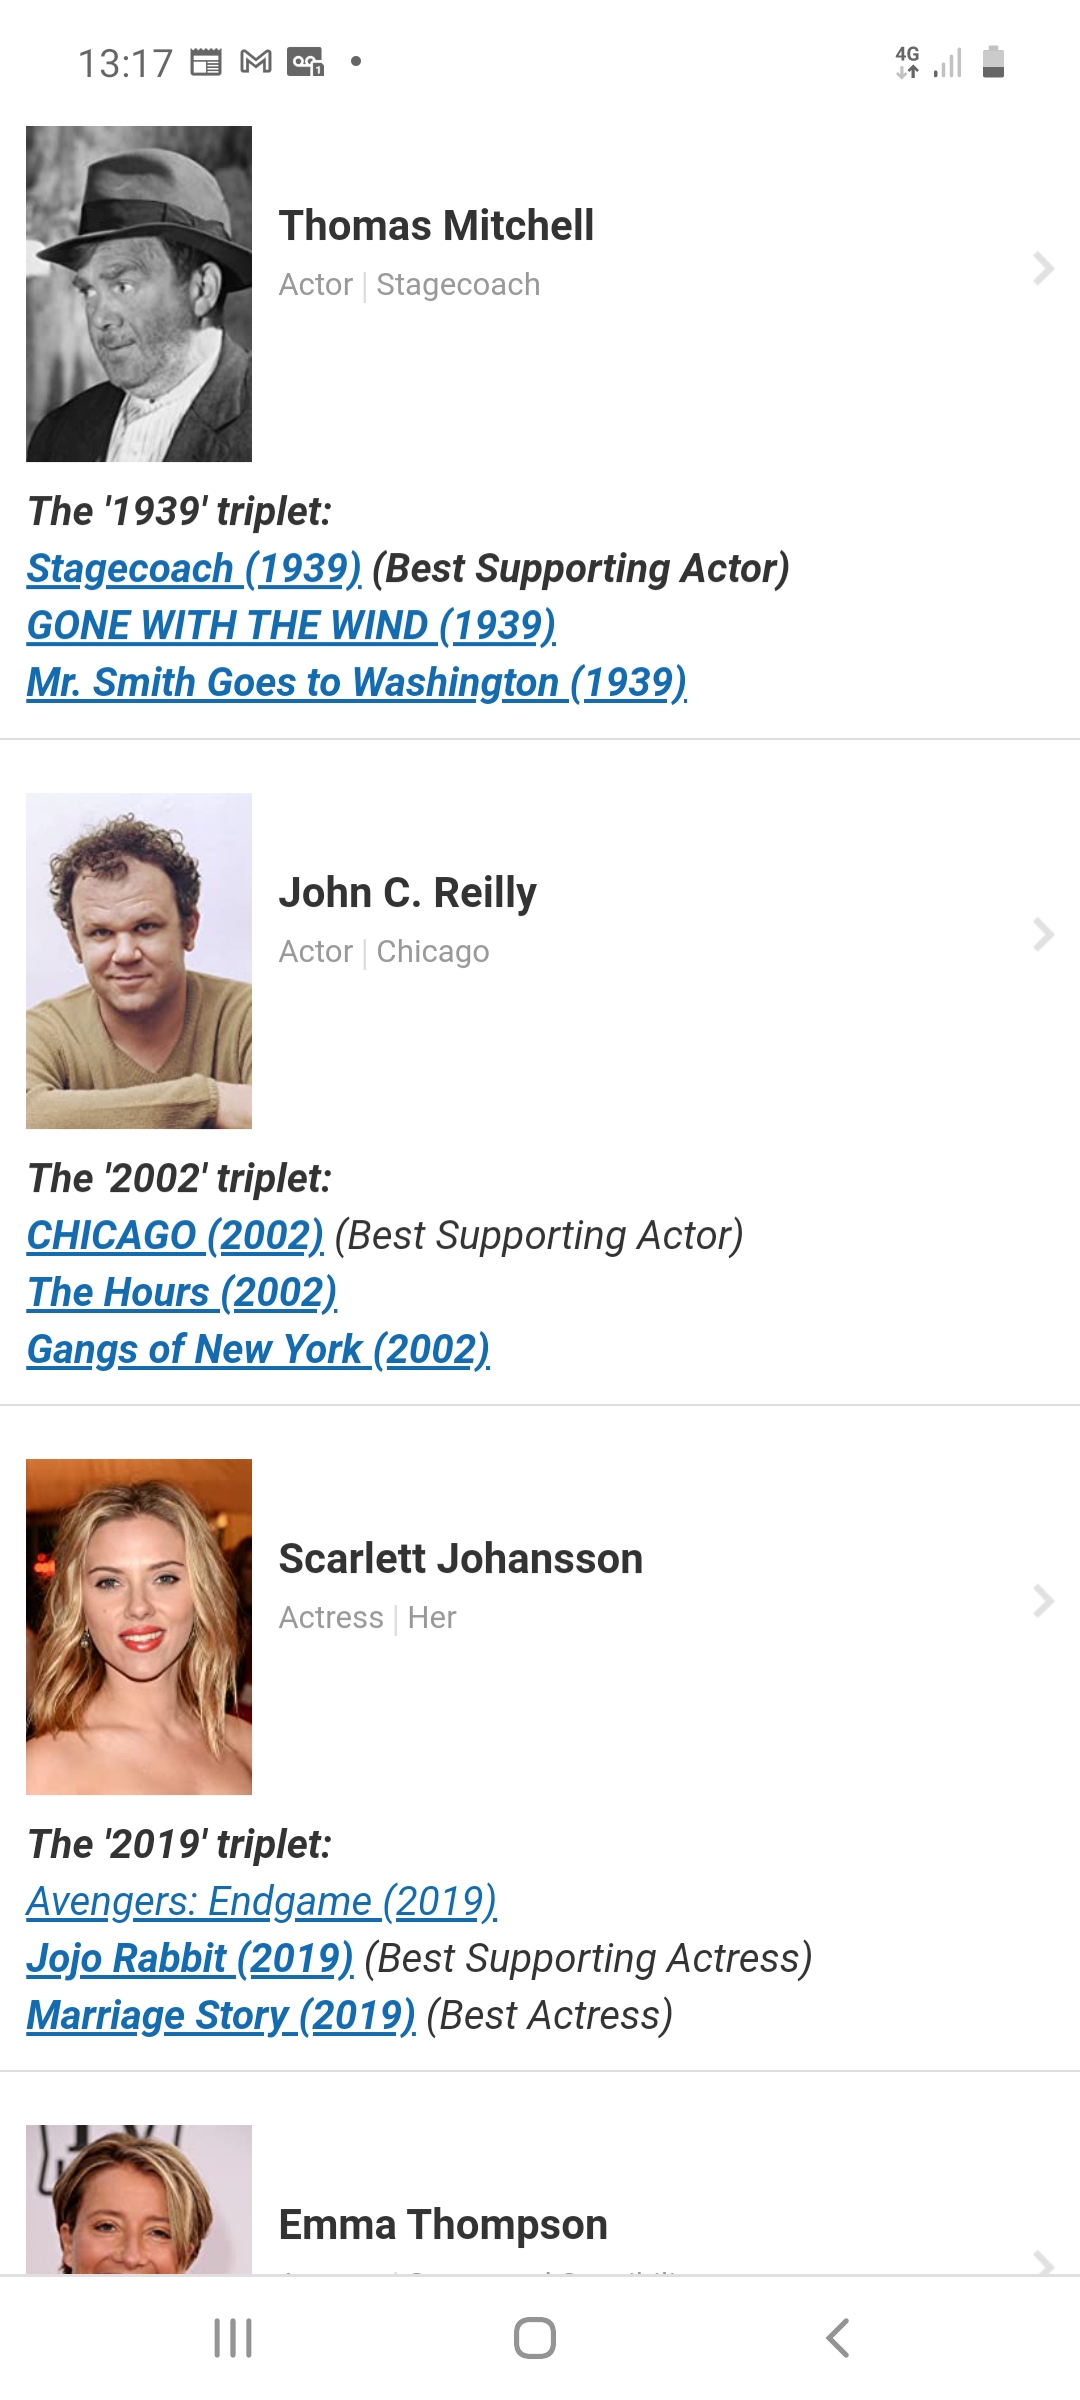1080x2400 pixels.
Task: Open John C. Reilly chevron arrow
Action: pos(1043,934)
